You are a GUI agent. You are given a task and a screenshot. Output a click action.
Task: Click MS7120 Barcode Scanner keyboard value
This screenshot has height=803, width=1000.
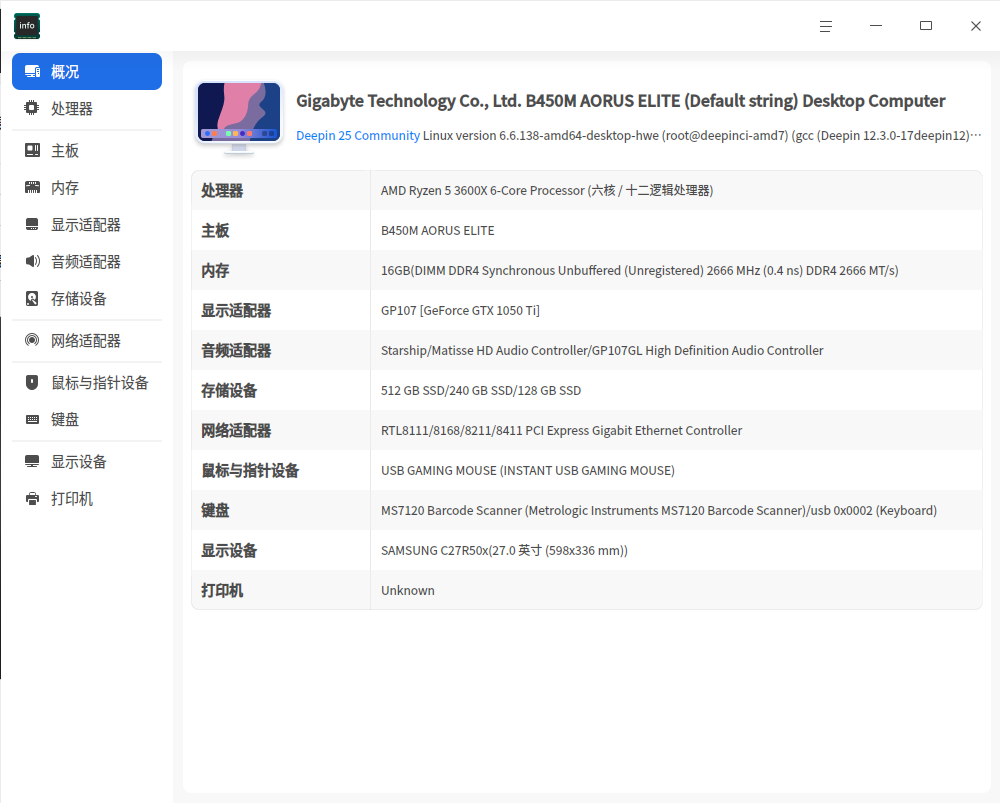[659, 510]
